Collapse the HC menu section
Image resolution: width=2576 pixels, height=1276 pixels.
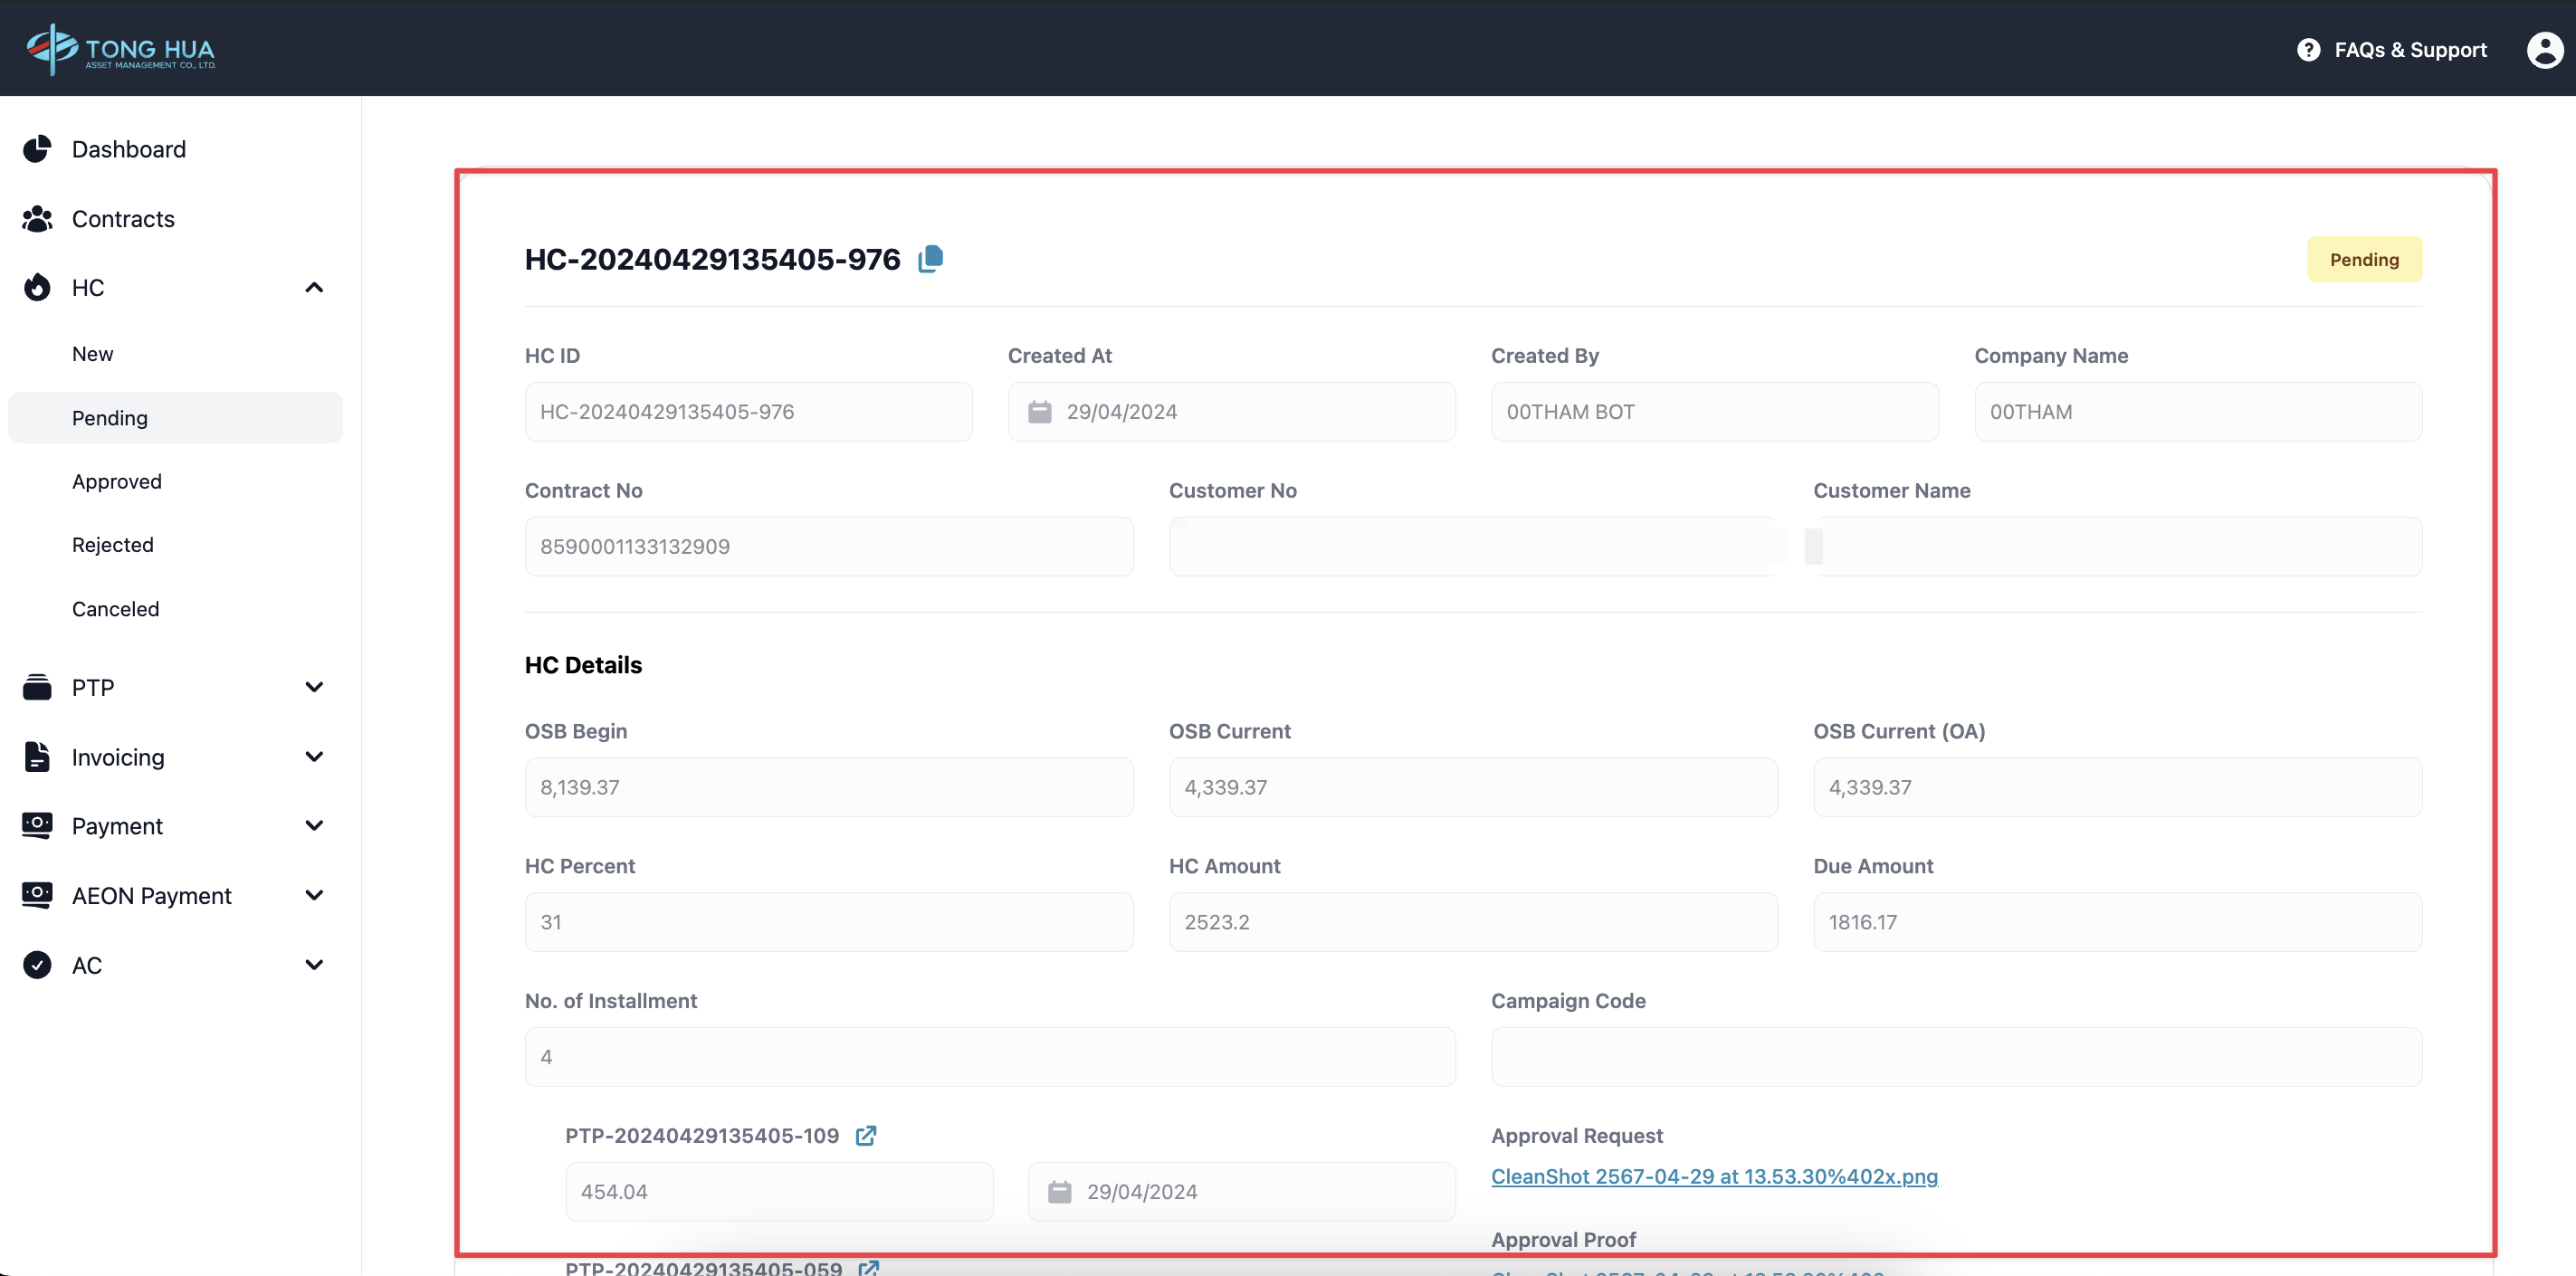314,288
